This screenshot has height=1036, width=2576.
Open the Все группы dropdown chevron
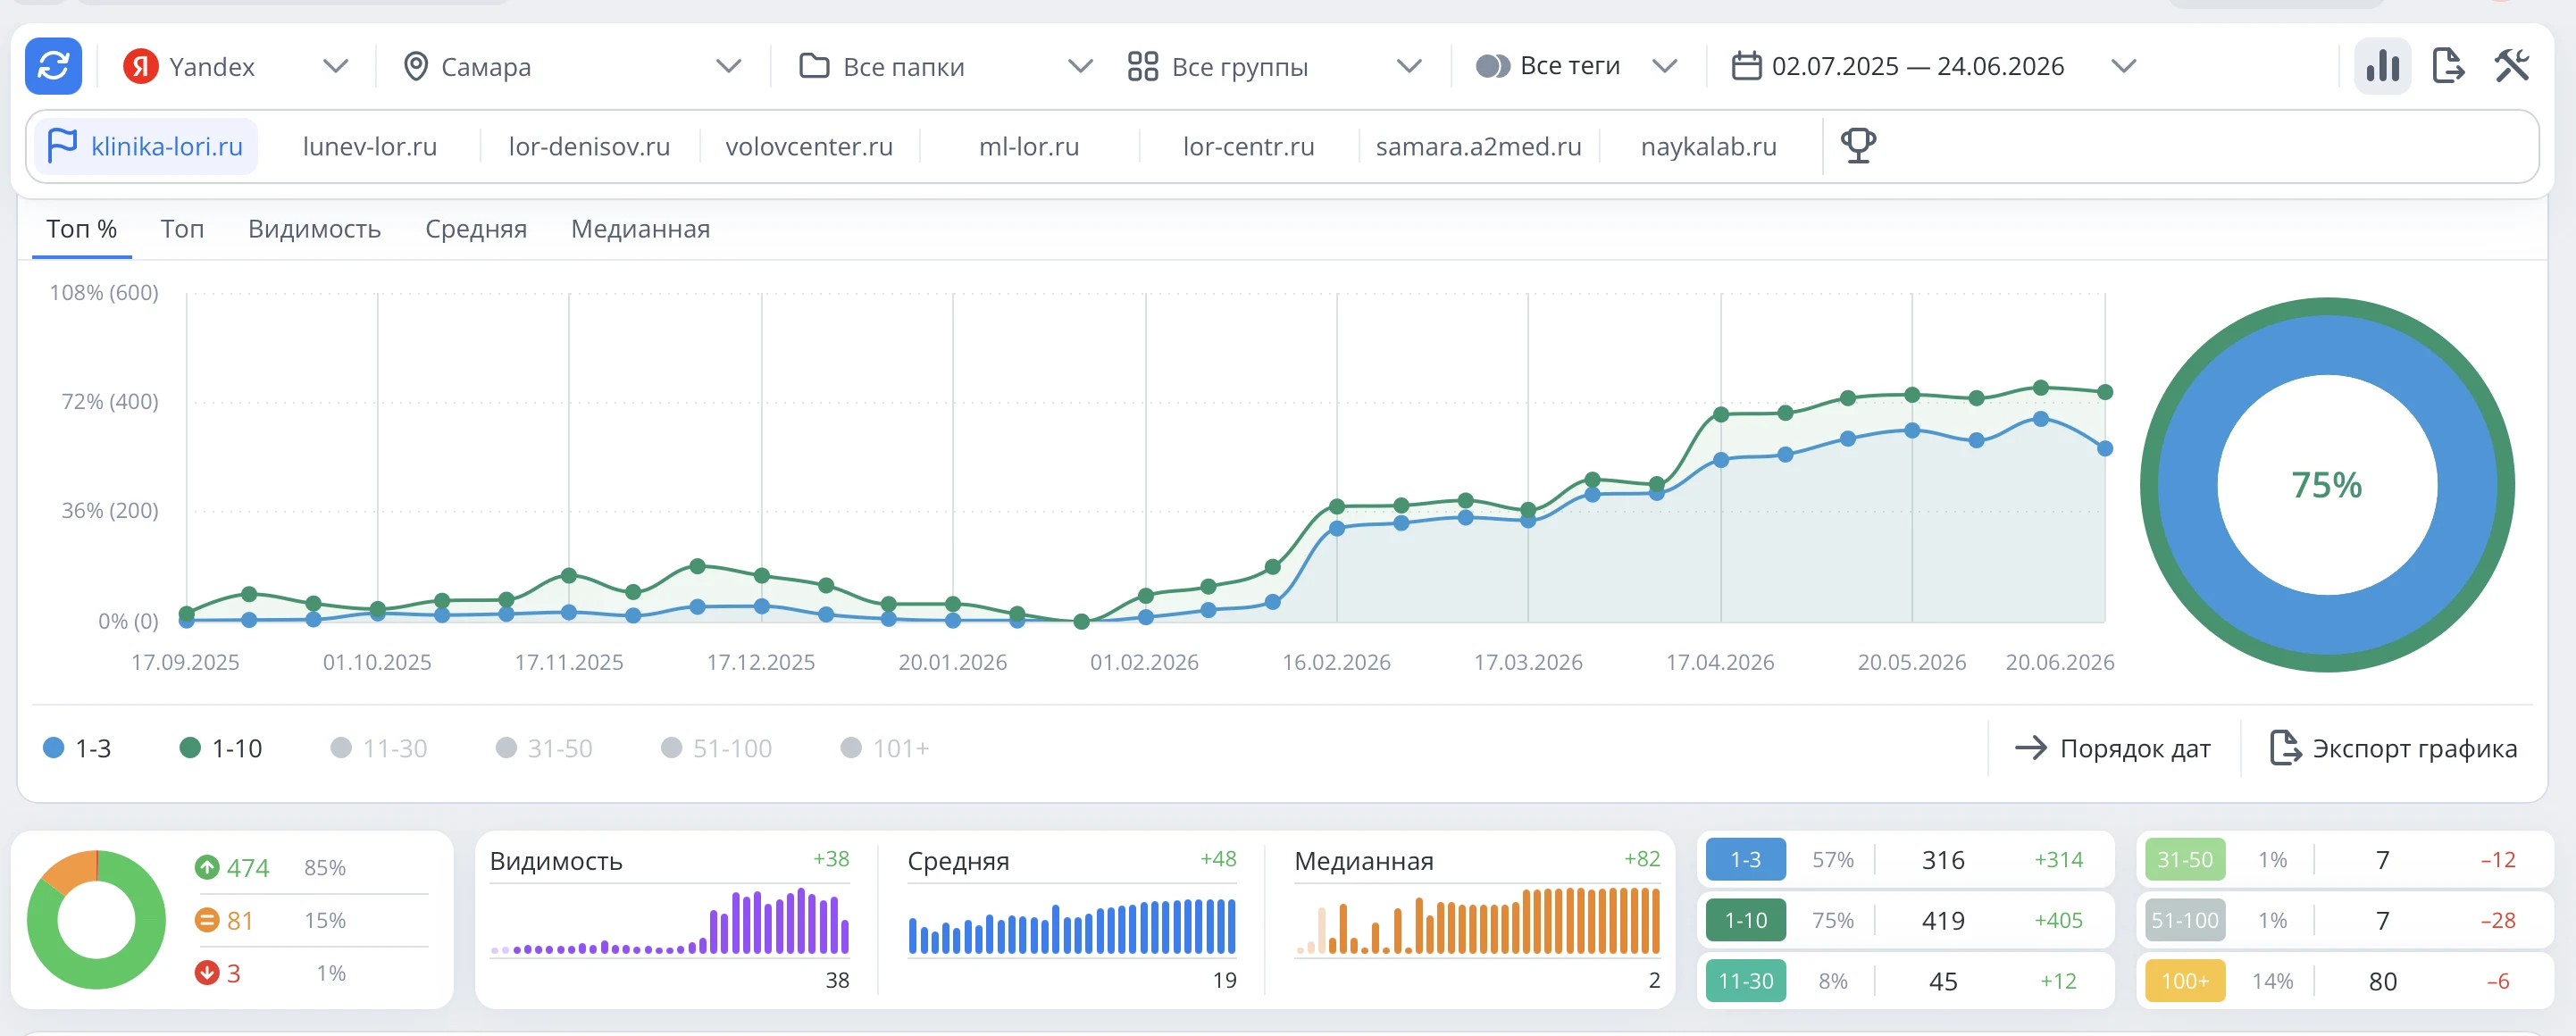[1409, 66]
